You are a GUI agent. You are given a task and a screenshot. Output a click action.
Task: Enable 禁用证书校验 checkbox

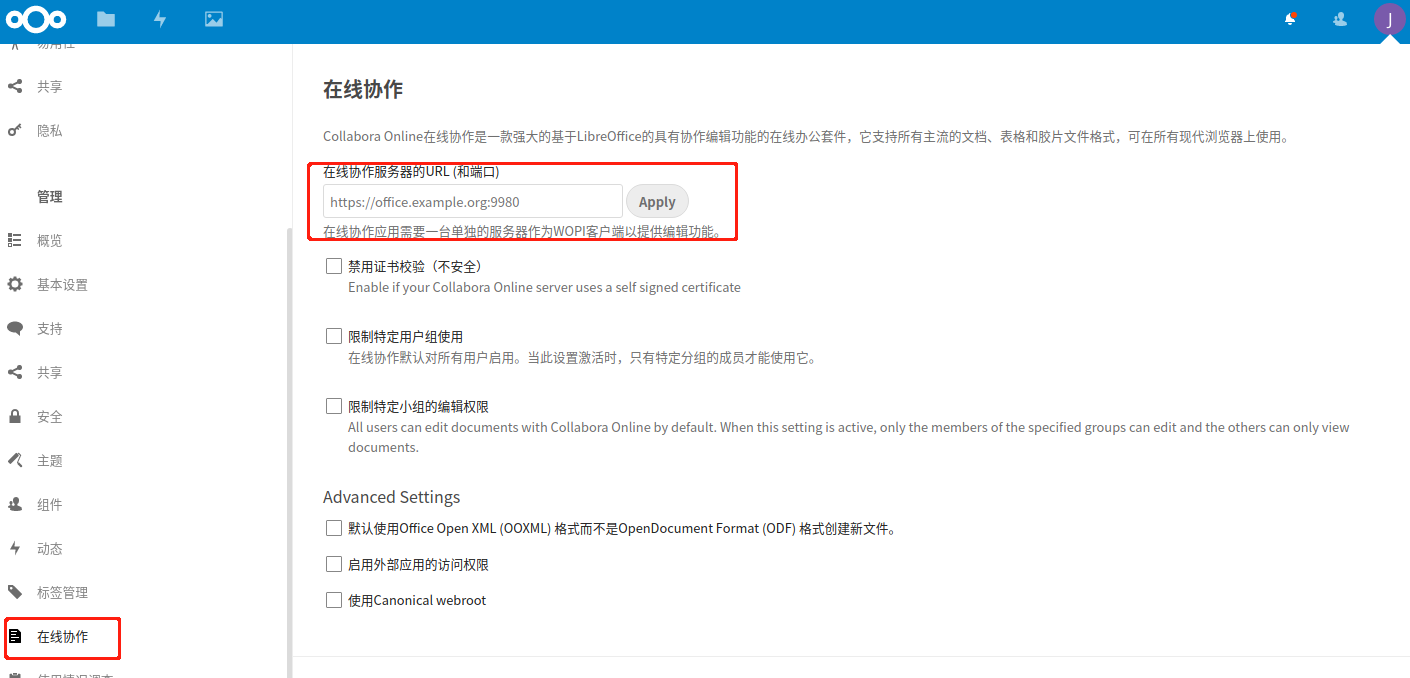333,265
